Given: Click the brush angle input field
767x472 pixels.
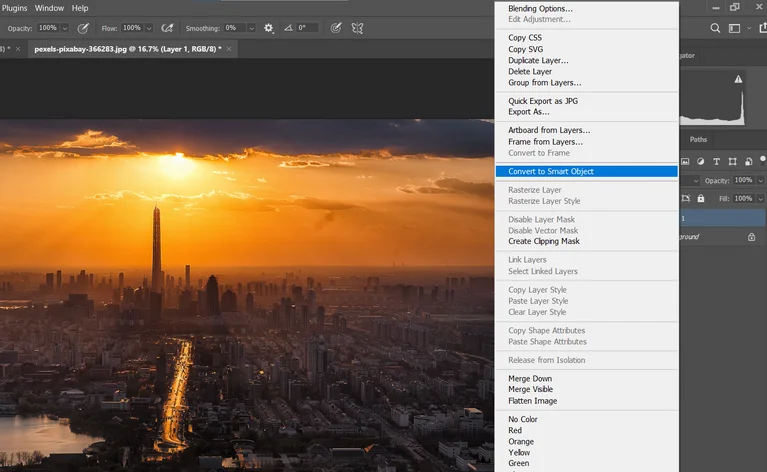Looking at the screenshot, I should (304, 28).
